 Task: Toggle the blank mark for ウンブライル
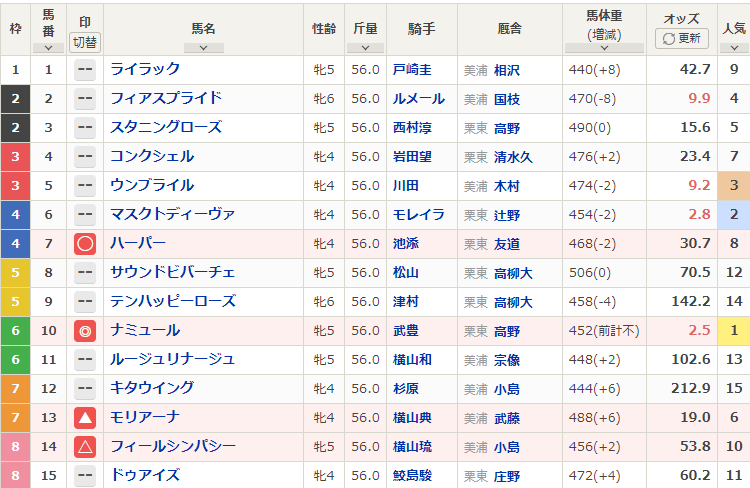tap(85, 186)
